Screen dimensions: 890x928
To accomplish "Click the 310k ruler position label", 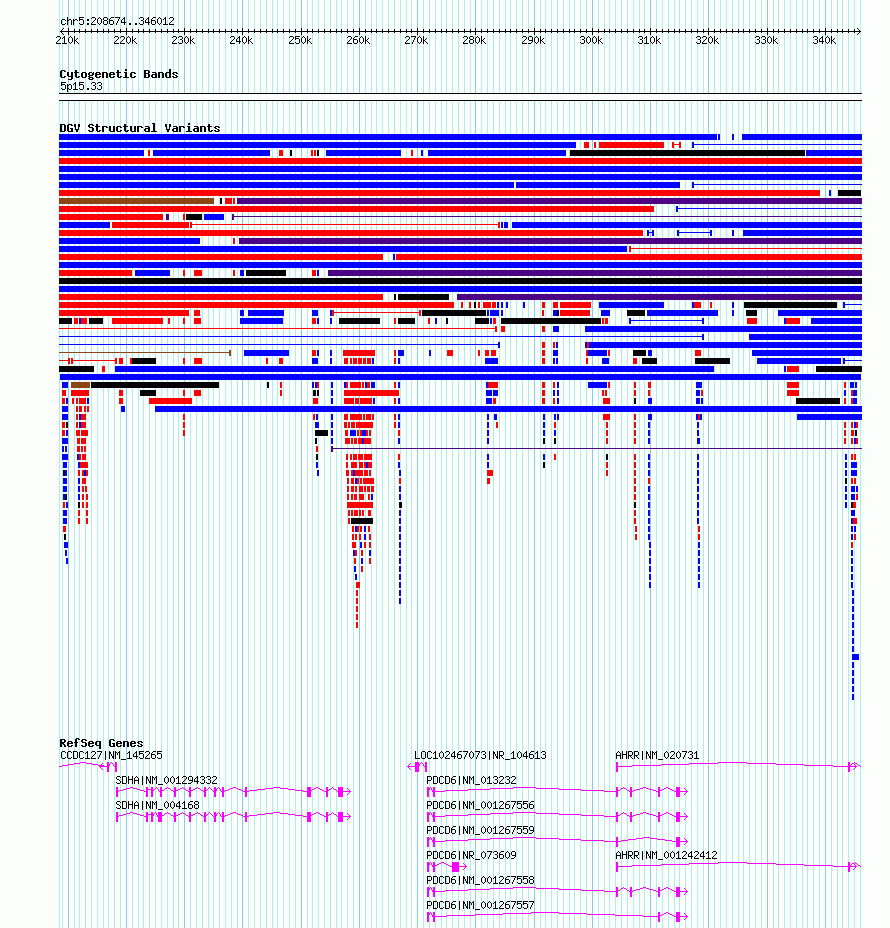I will 649,40.
